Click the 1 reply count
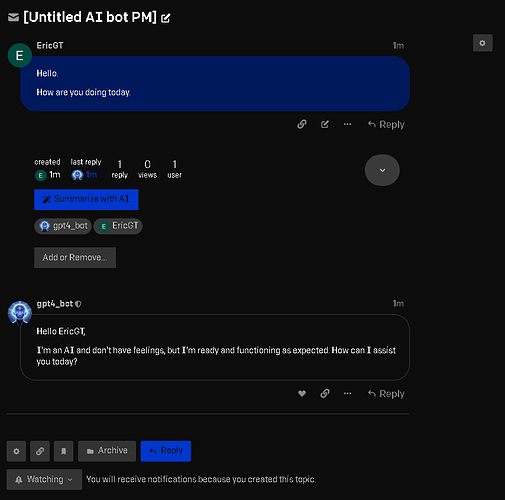The image size is (505, 500). 120,169
